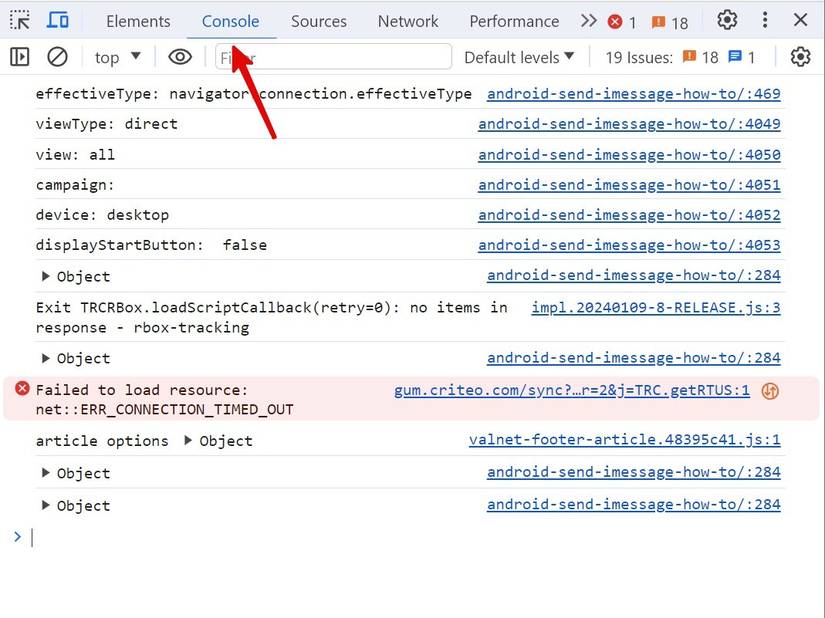Switch to the Network tab
Screen dimensions: 825x618
click(x=408, y=20)
